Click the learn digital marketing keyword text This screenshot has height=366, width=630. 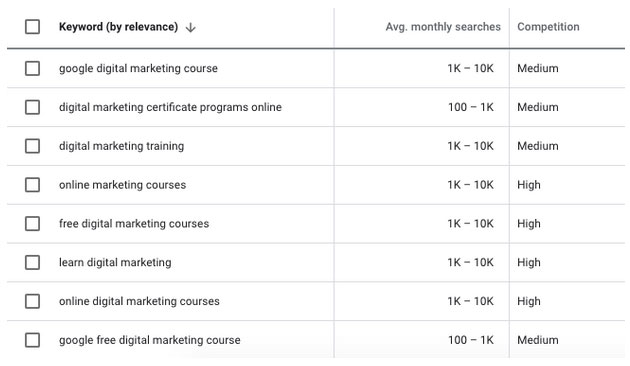[115, 262]
